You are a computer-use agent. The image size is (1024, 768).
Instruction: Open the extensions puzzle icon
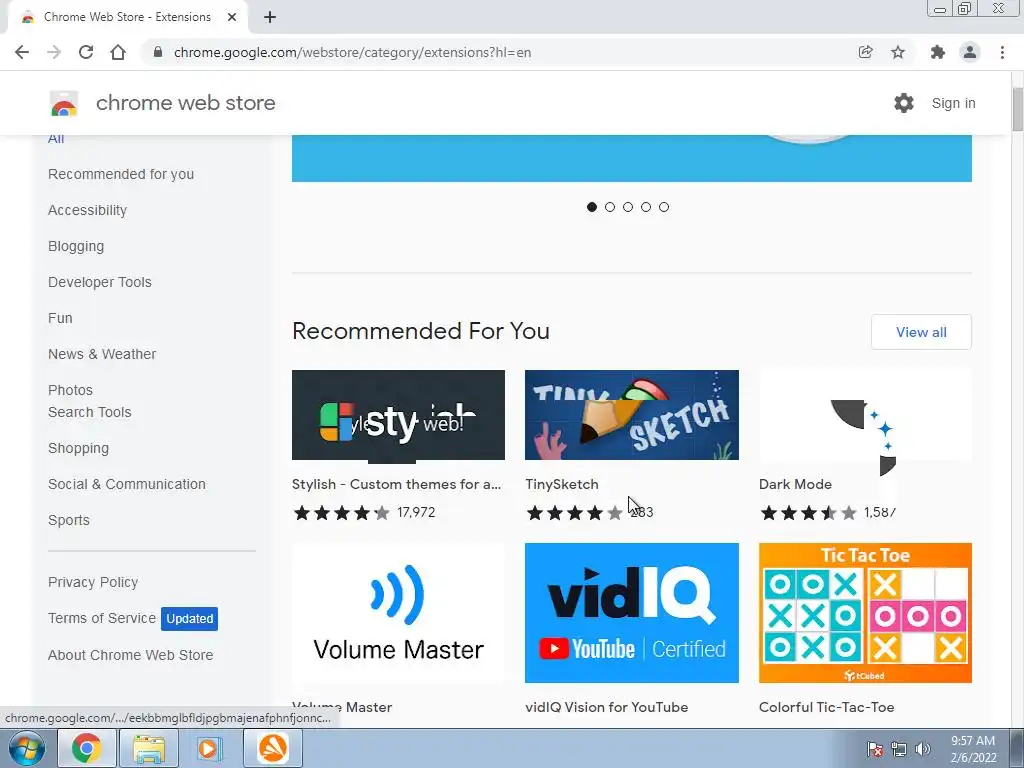(x=938, y=52)
